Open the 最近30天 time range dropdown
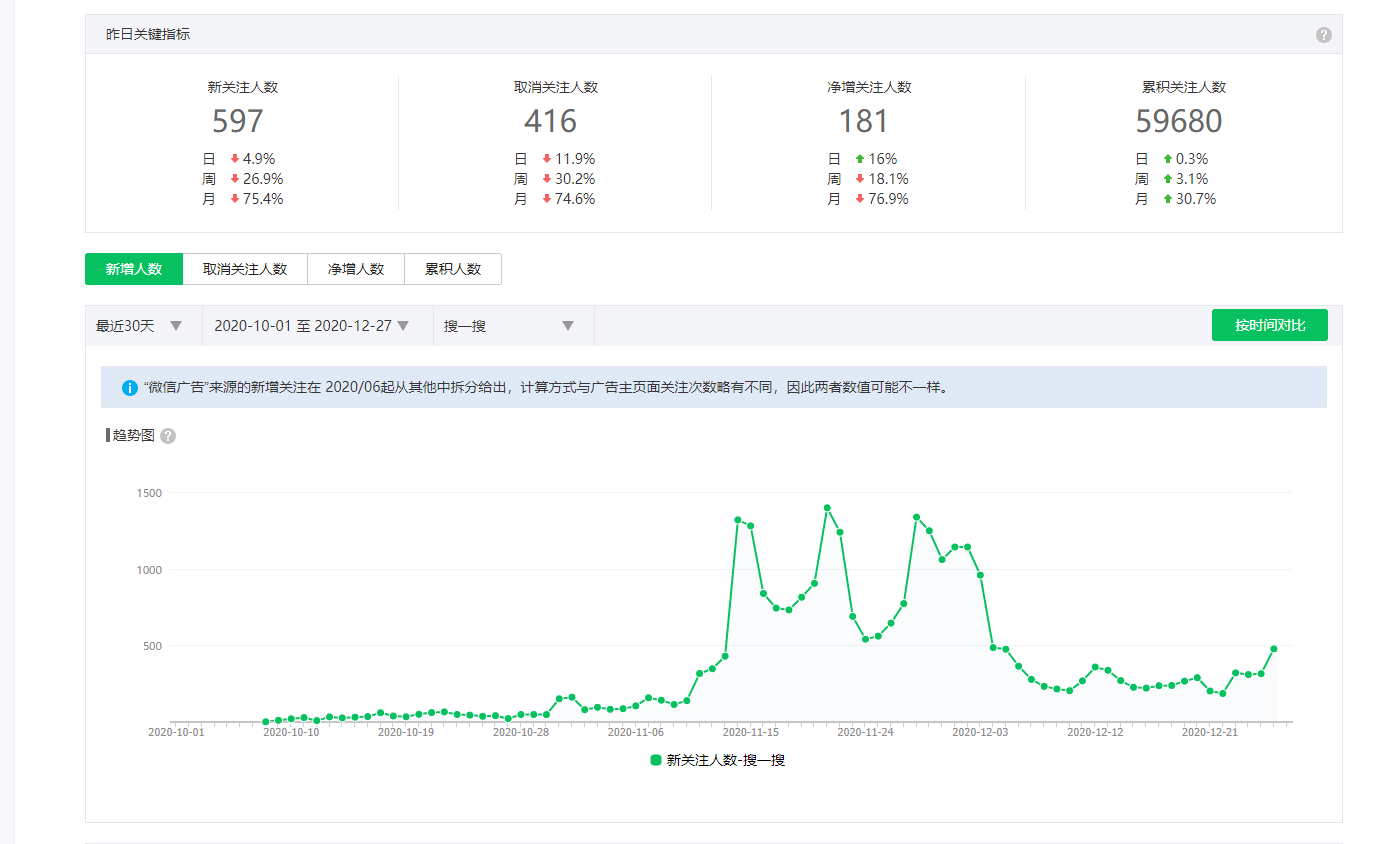1391x844 pixels. 139,326
